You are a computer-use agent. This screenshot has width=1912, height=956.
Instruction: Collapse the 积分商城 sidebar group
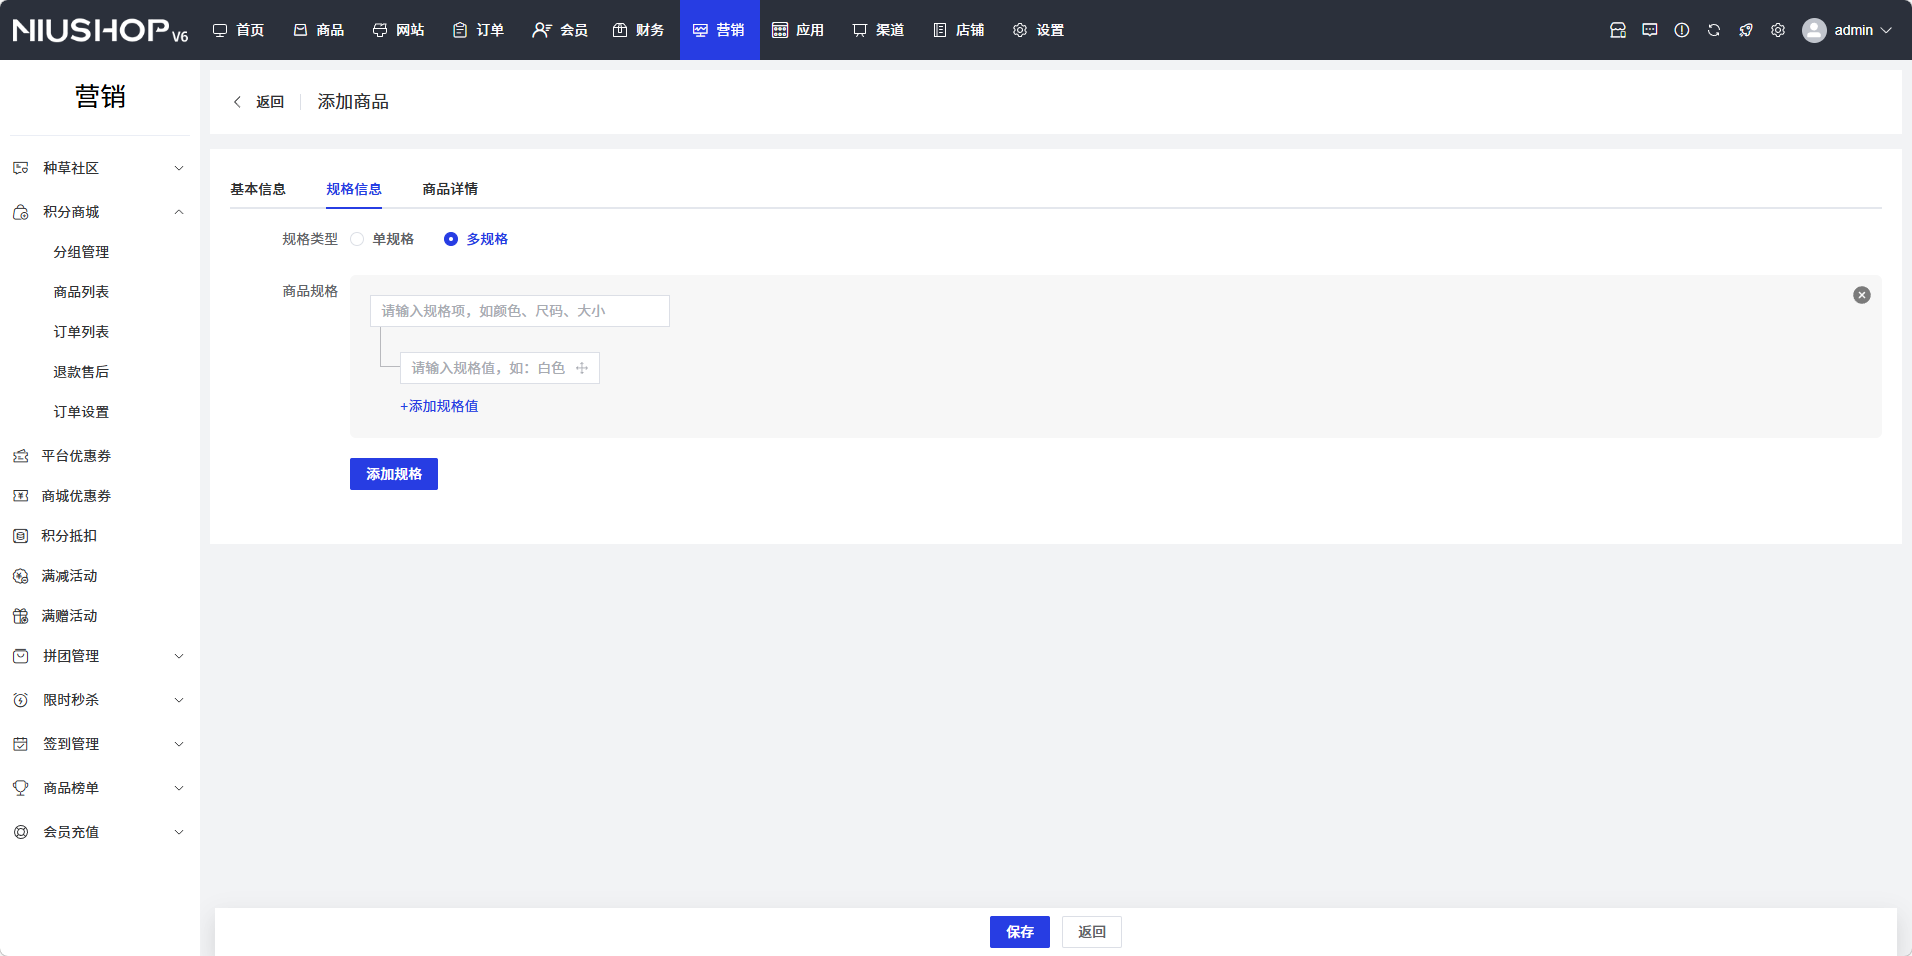(100, 212)
